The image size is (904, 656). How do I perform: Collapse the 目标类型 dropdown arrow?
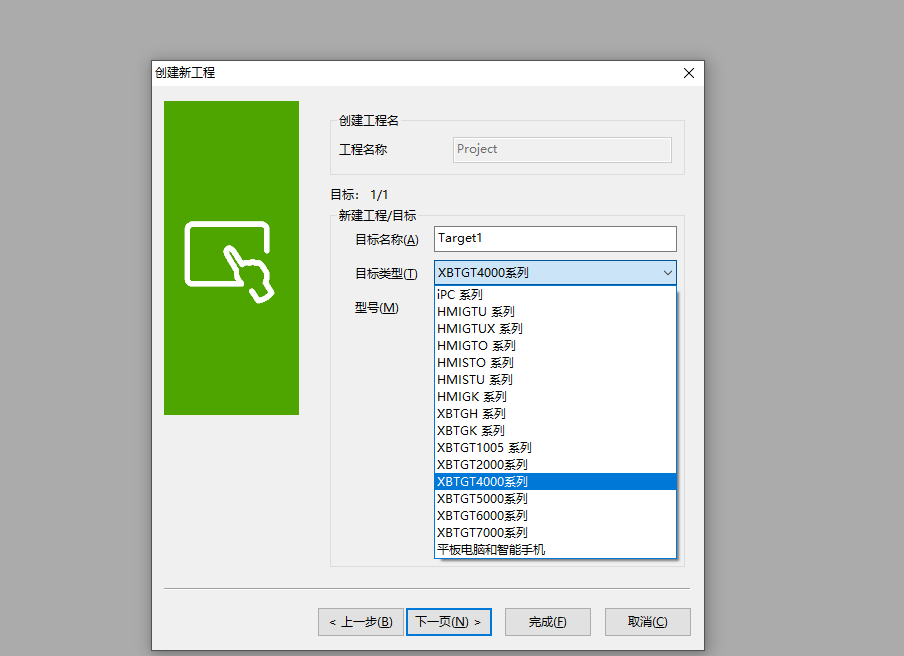coord(667,273)
